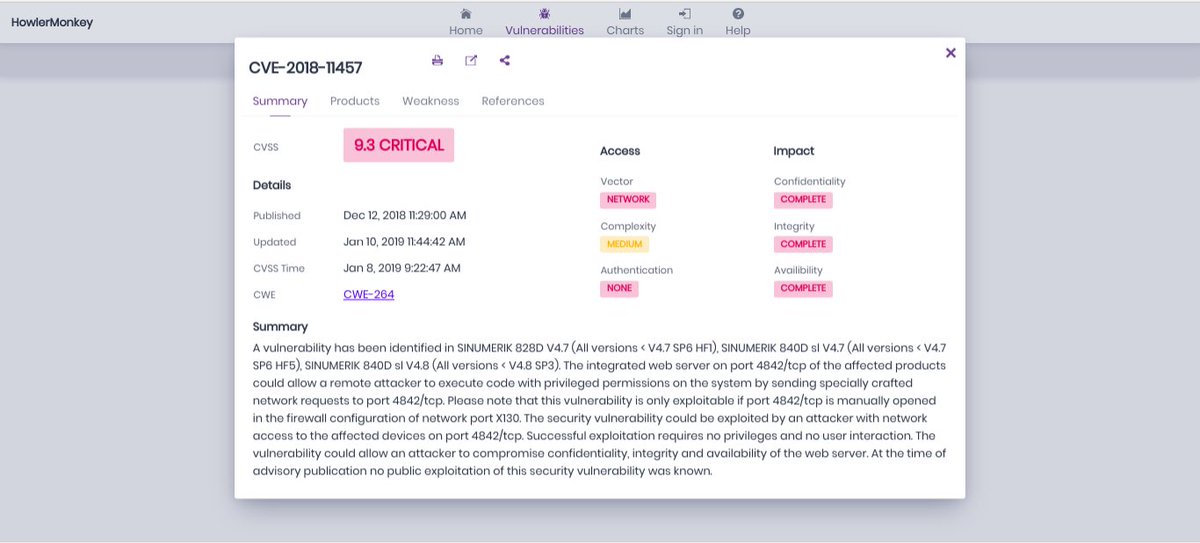Share the CVE using share icon

[x=504, y=60]
